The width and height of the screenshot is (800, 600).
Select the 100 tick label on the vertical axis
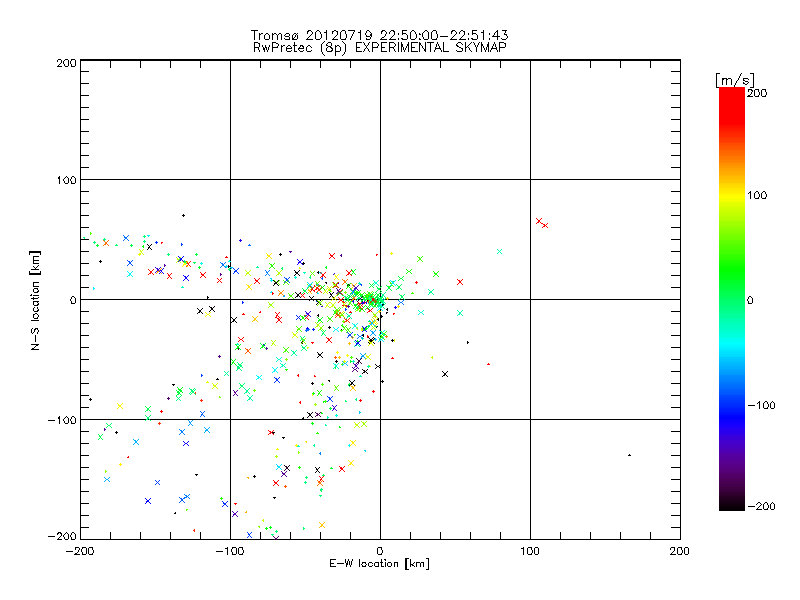[x=64, y=180]
